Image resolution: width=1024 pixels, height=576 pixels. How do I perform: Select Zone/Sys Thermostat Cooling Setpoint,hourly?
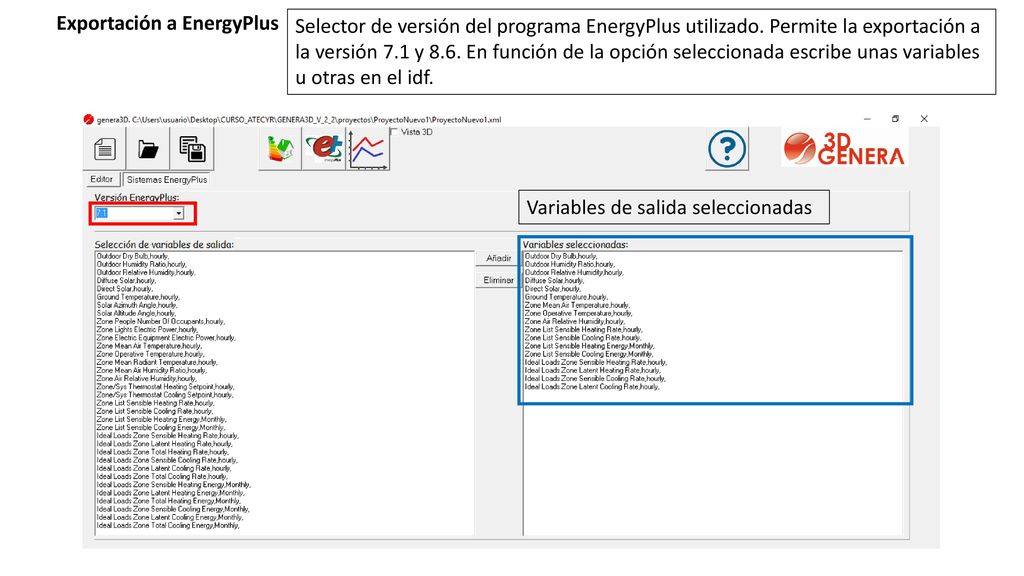click(x=165, y=395)
